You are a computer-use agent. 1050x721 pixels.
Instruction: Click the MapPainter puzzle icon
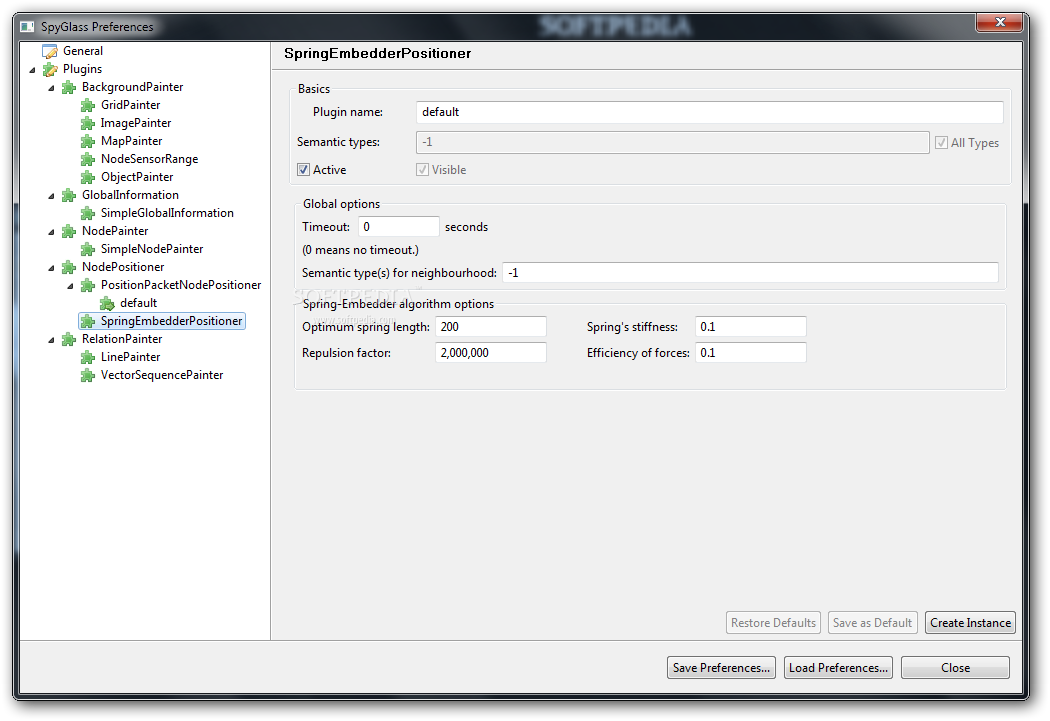[88, 141]
